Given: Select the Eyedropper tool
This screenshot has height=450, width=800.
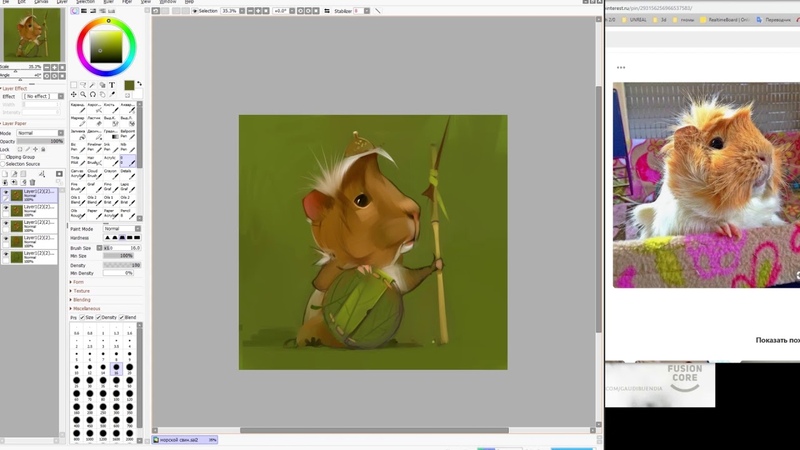Looking at the screenshot, I should tap(112, 94).
